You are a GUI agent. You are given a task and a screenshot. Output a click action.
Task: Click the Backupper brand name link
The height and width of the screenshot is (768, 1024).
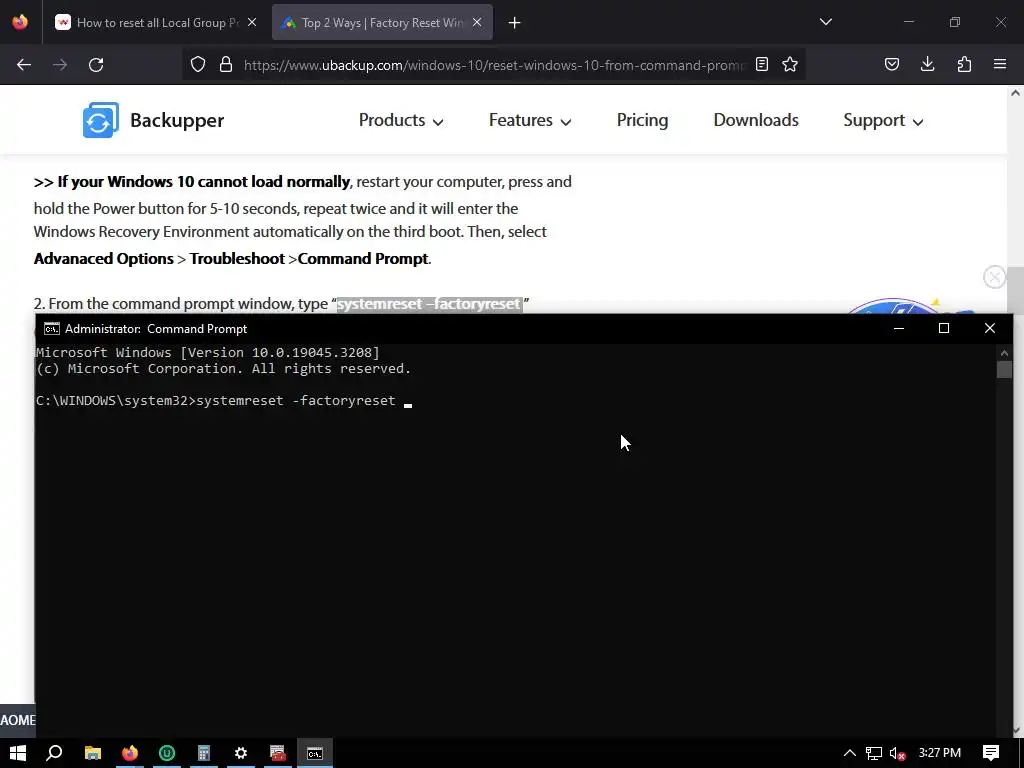coord(177,120)
